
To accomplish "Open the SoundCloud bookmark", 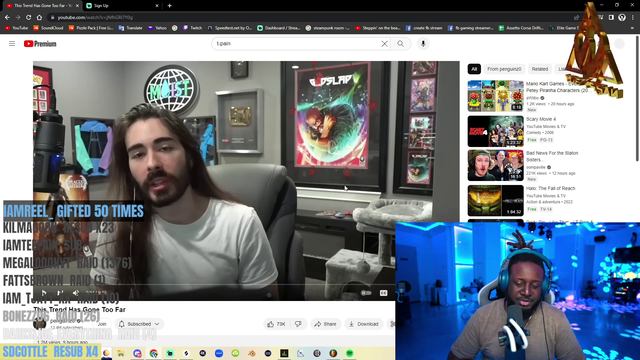I will 48,28.
